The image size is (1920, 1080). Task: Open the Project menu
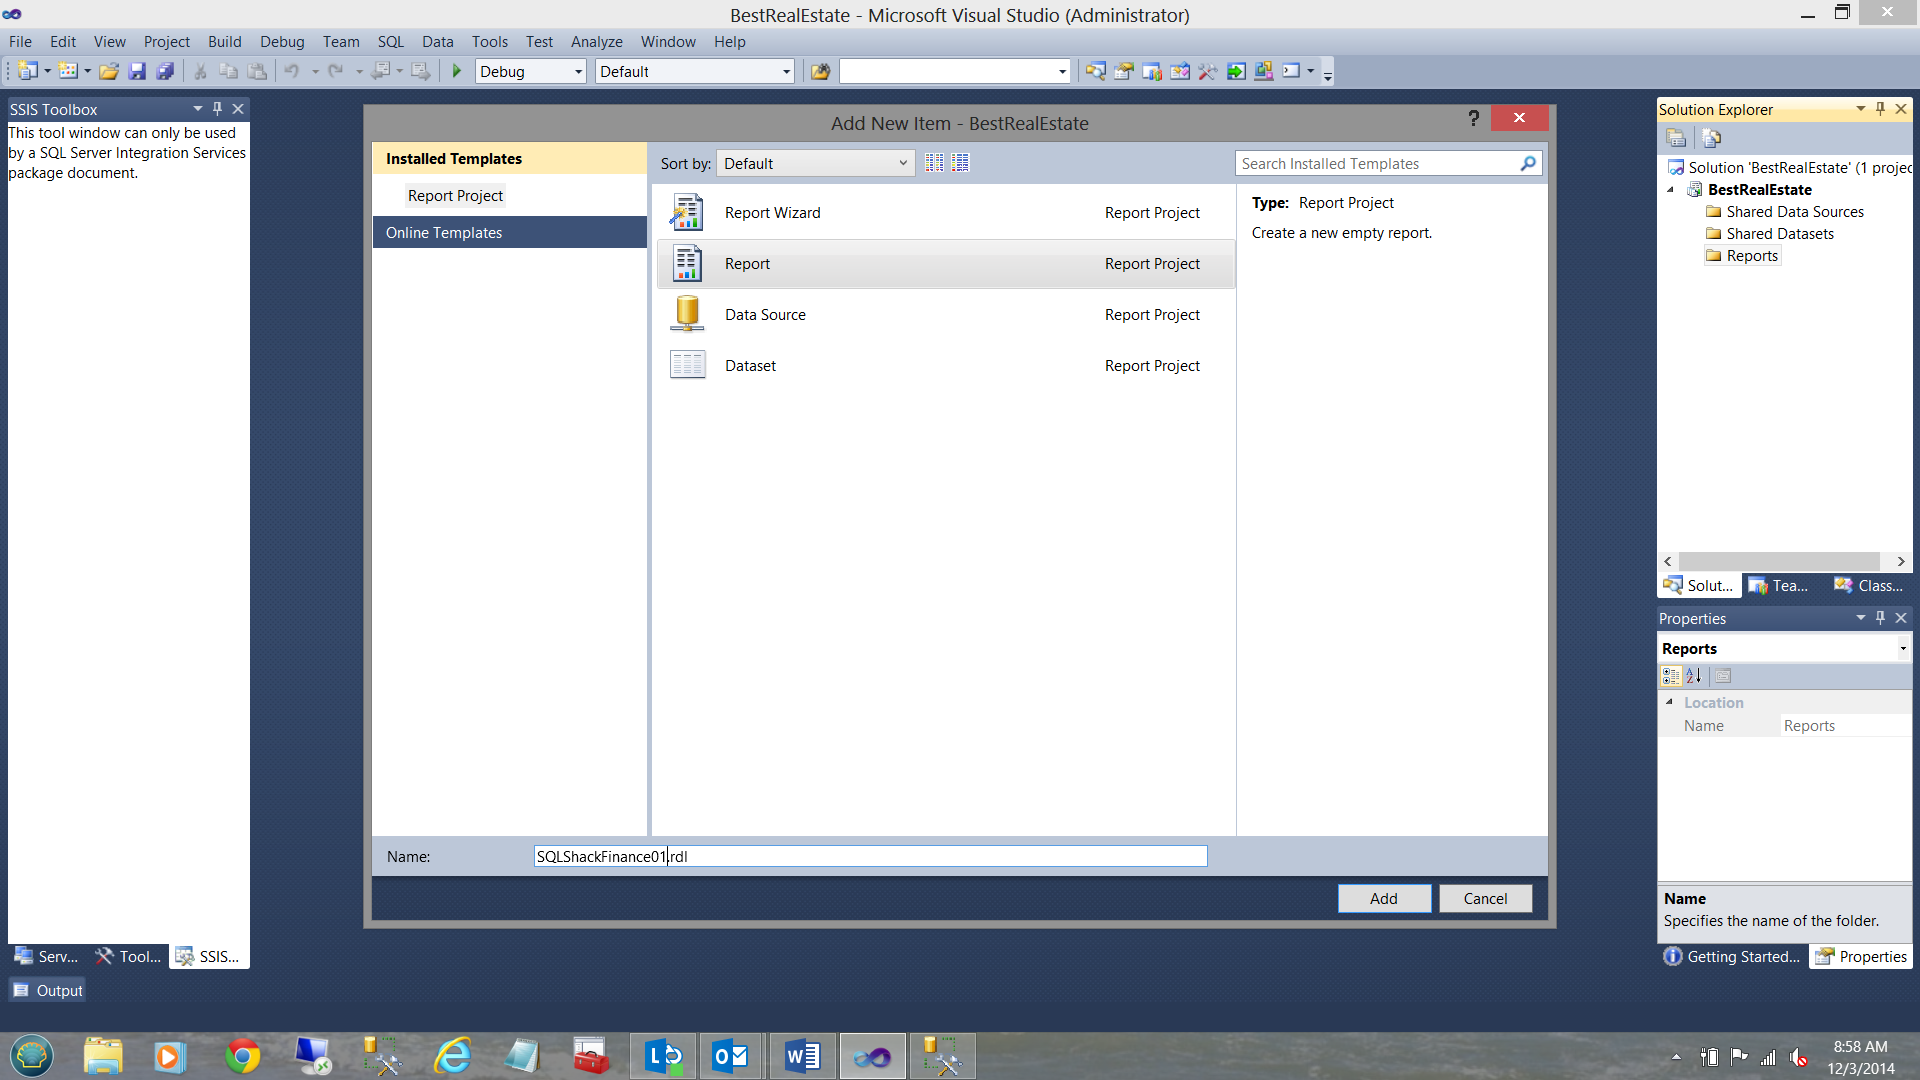point(166,42)
